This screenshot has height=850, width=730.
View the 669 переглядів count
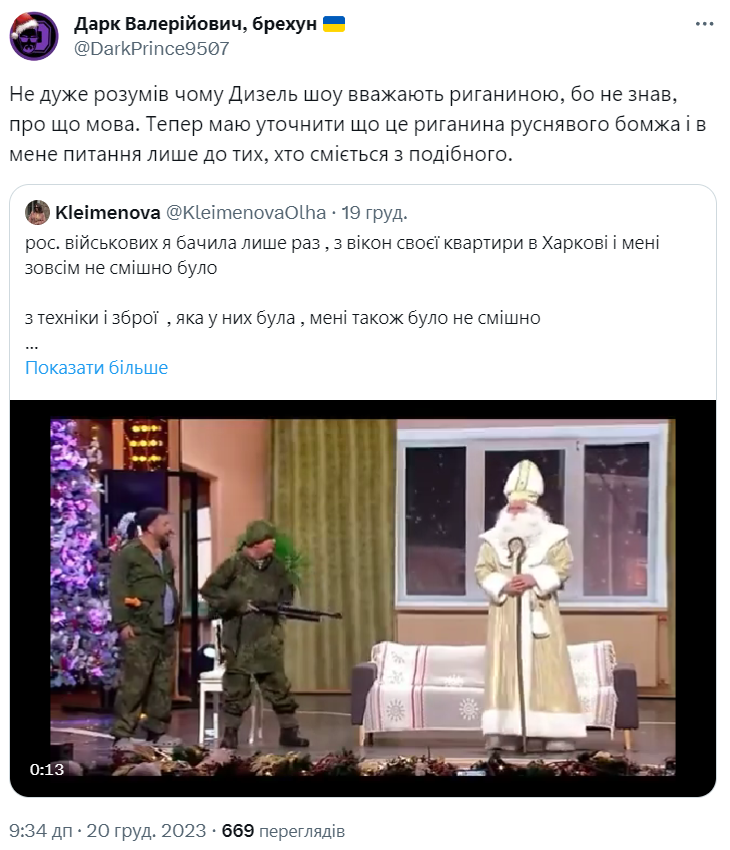click(x=283, y=830)
